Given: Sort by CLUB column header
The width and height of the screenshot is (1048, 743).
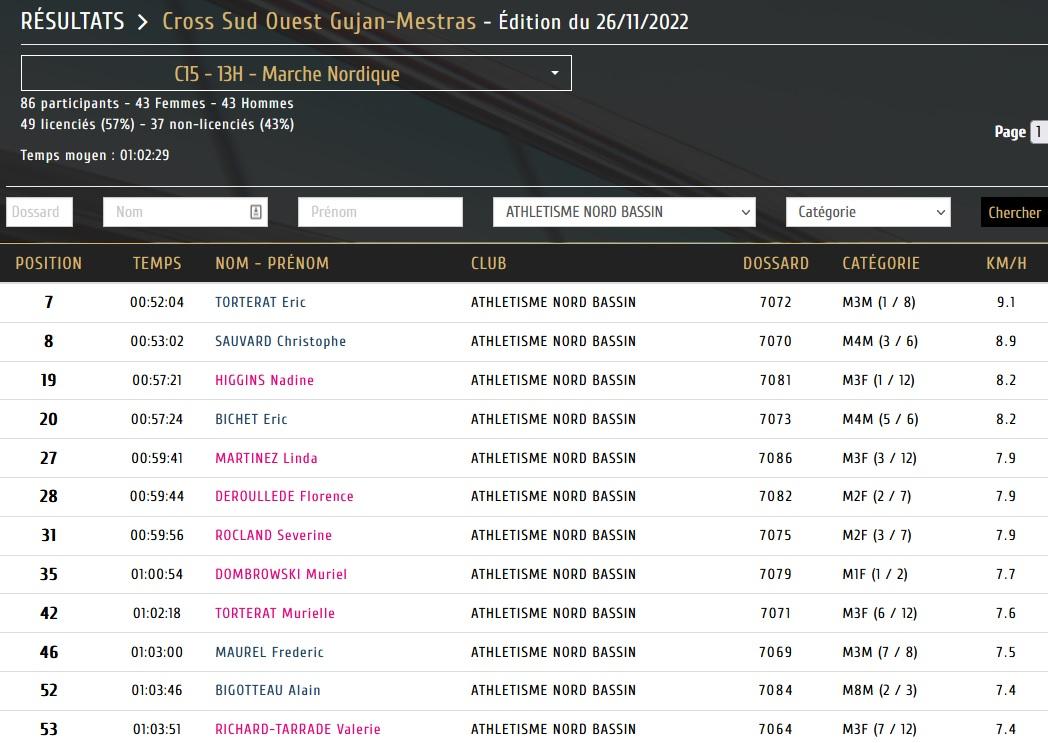Looking at the screenshot, I should click(x=489, y=263).
